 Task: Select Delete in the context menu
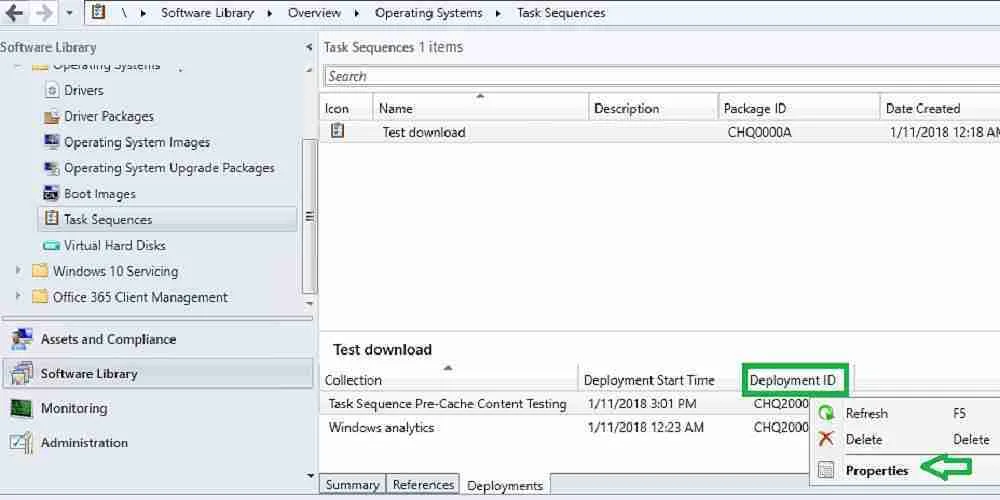[x=864, y=439]
